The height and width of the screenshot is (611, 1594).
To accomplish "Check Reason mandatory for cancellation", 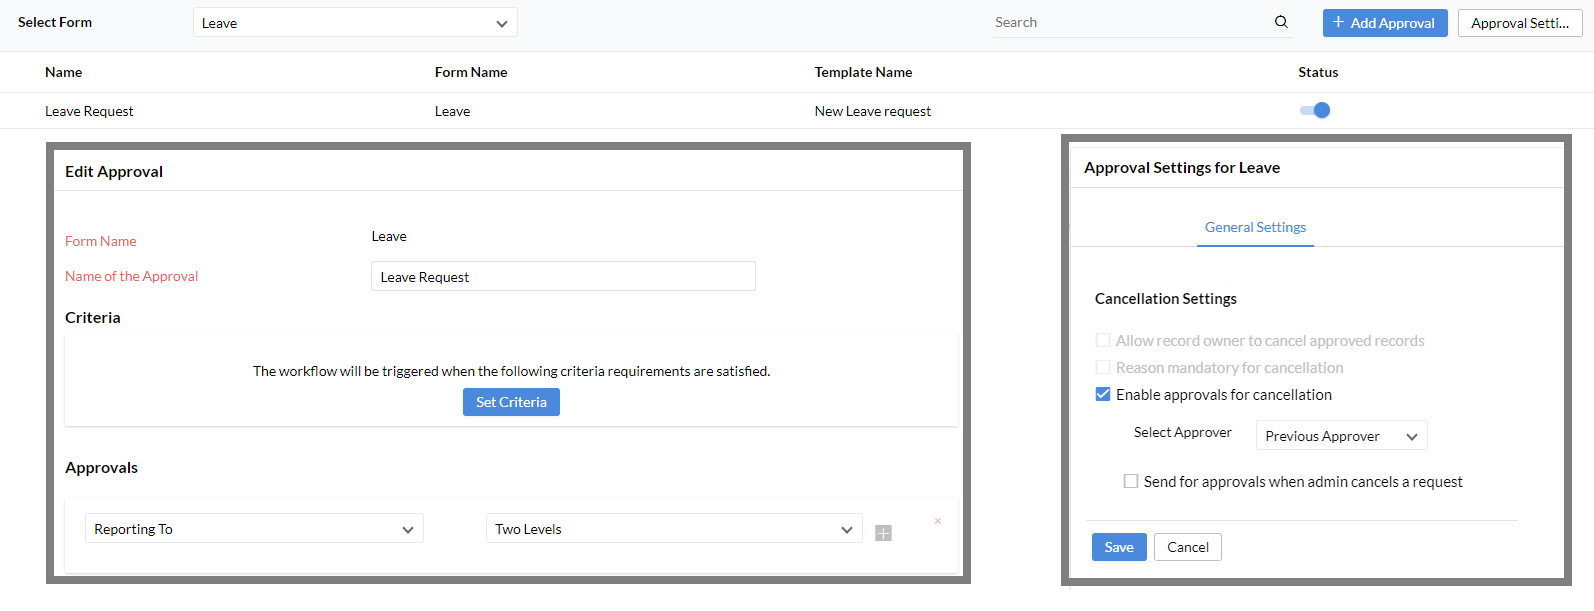I will (x=1103, y=367).
